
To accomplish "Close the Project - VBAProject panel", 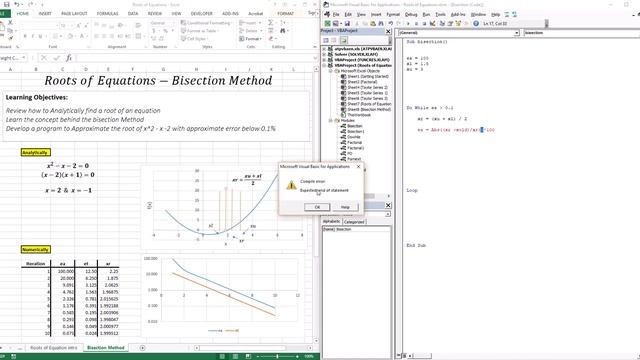I will (388, 31).
